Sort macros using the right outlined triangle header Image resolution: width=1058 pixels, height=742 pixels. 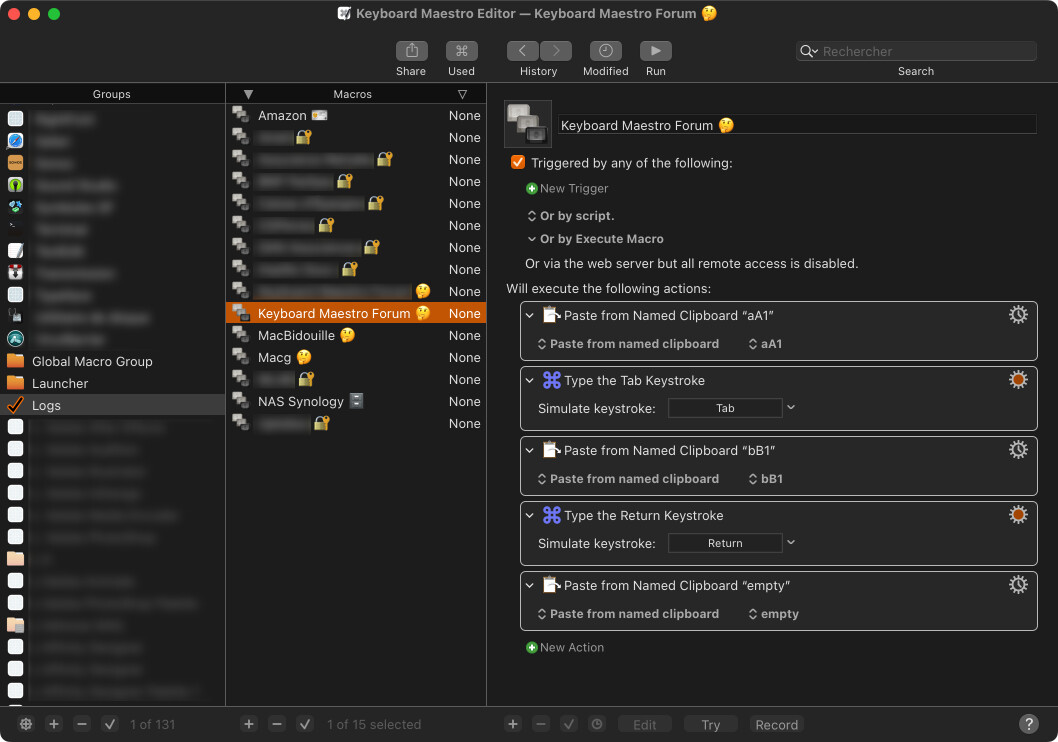tap(462, 94)
